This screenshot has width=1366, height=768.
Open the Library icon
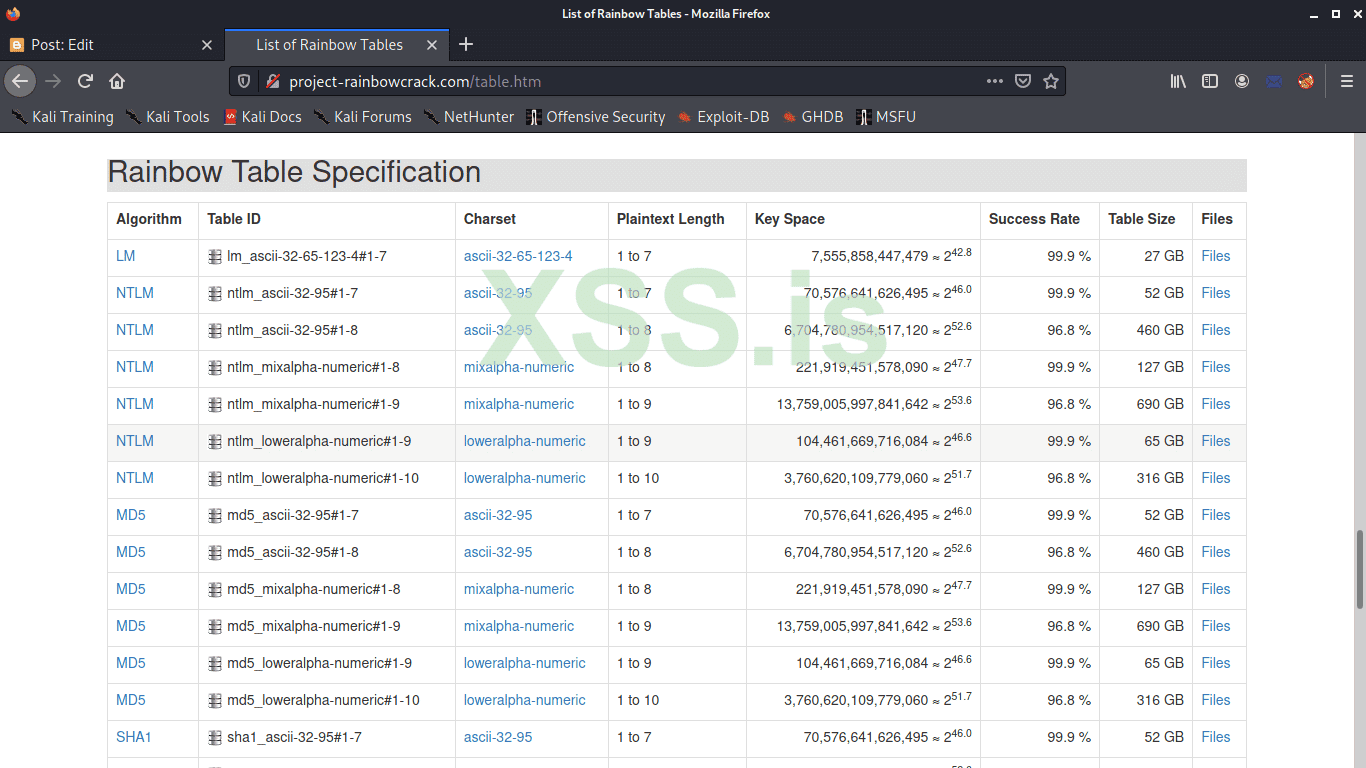(x=1178, y=81)
